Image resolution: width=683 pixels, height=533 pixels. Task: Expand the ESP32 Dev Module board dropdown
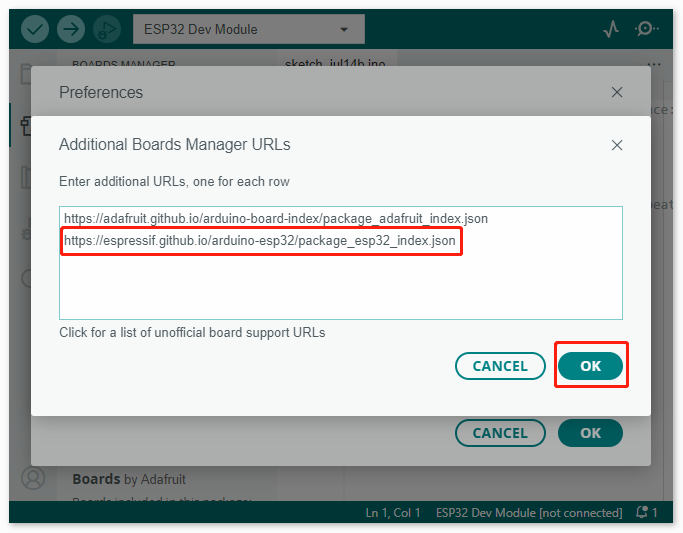(x=249, y=29)
